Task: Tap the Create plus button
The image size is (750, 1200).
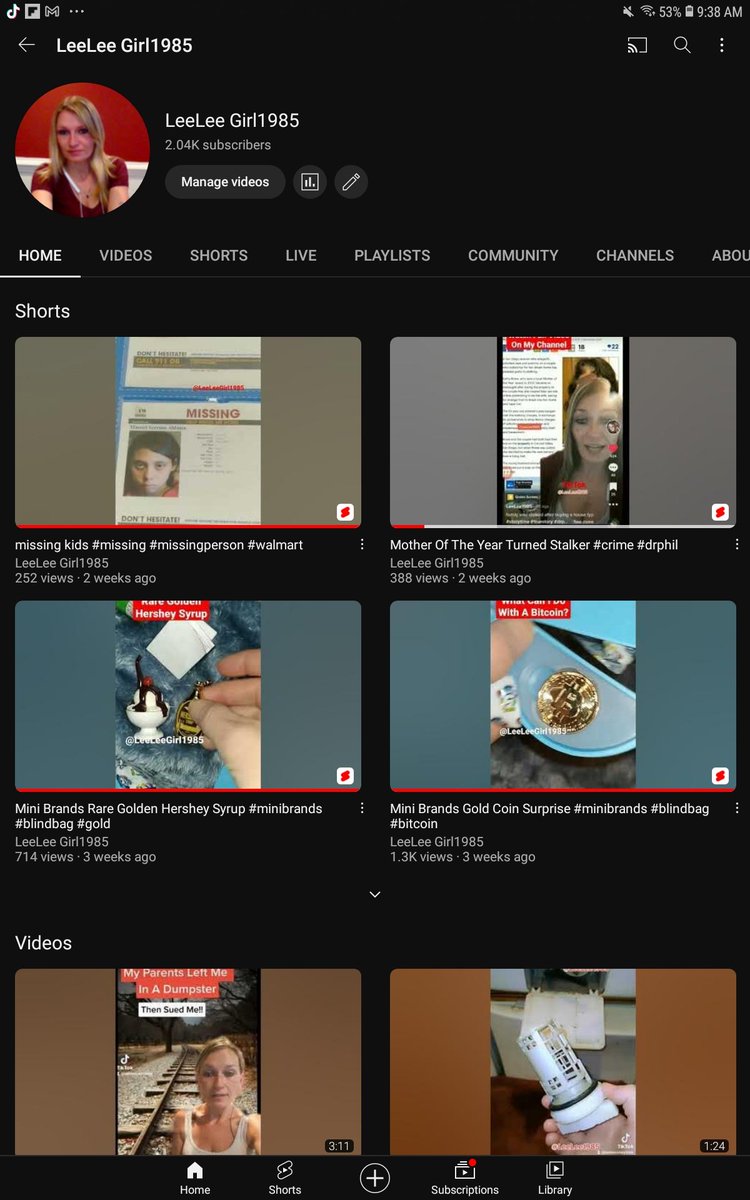Action: 375,1178
